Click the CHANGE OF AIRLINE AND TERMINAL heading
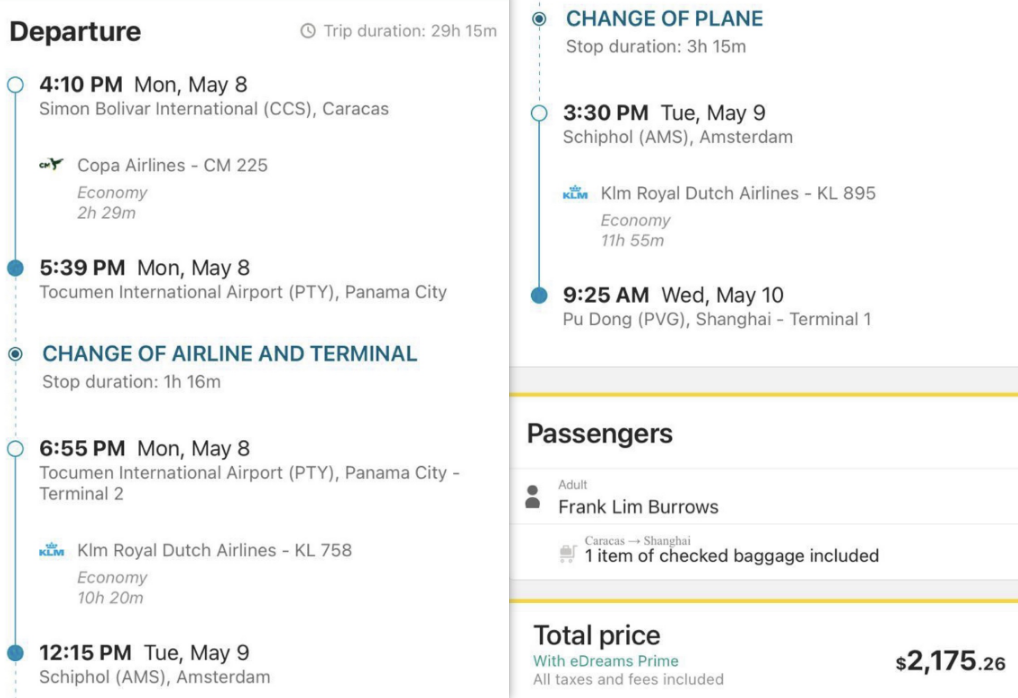1018x698 pixels. click(x=230, y=354)
